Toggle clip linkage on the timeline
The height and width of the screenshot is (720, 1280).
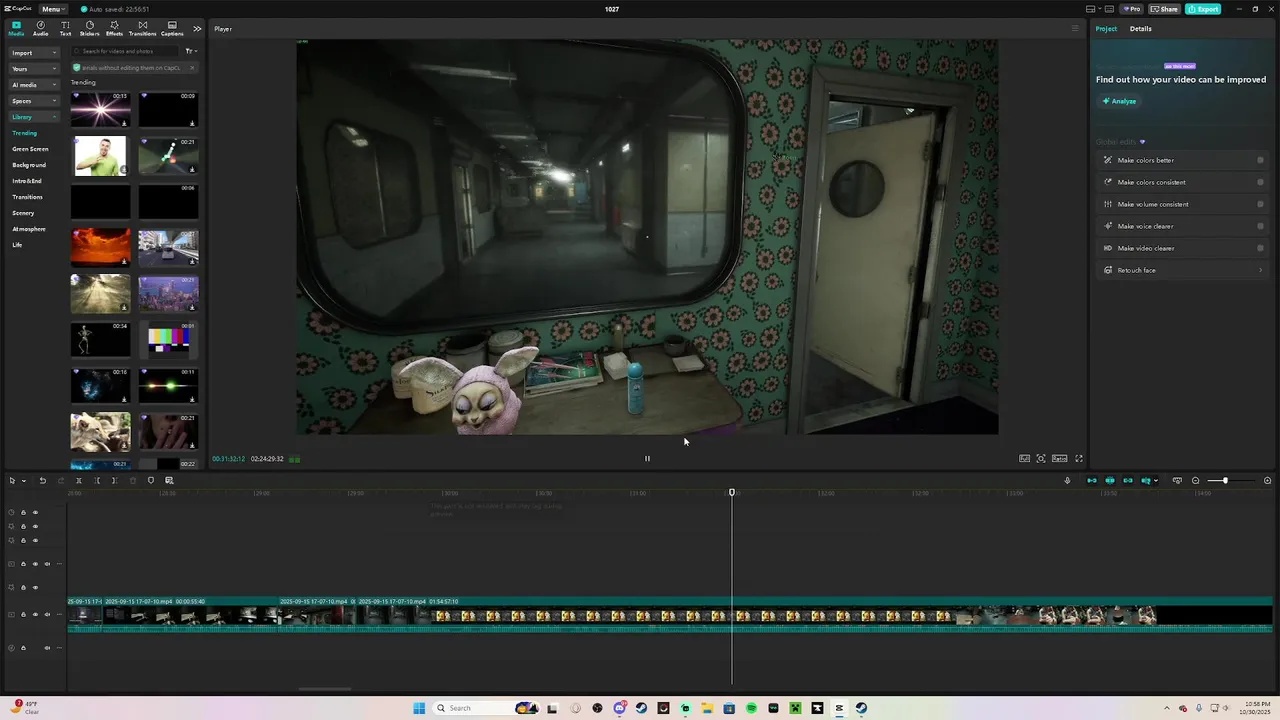coord(1128,481)
